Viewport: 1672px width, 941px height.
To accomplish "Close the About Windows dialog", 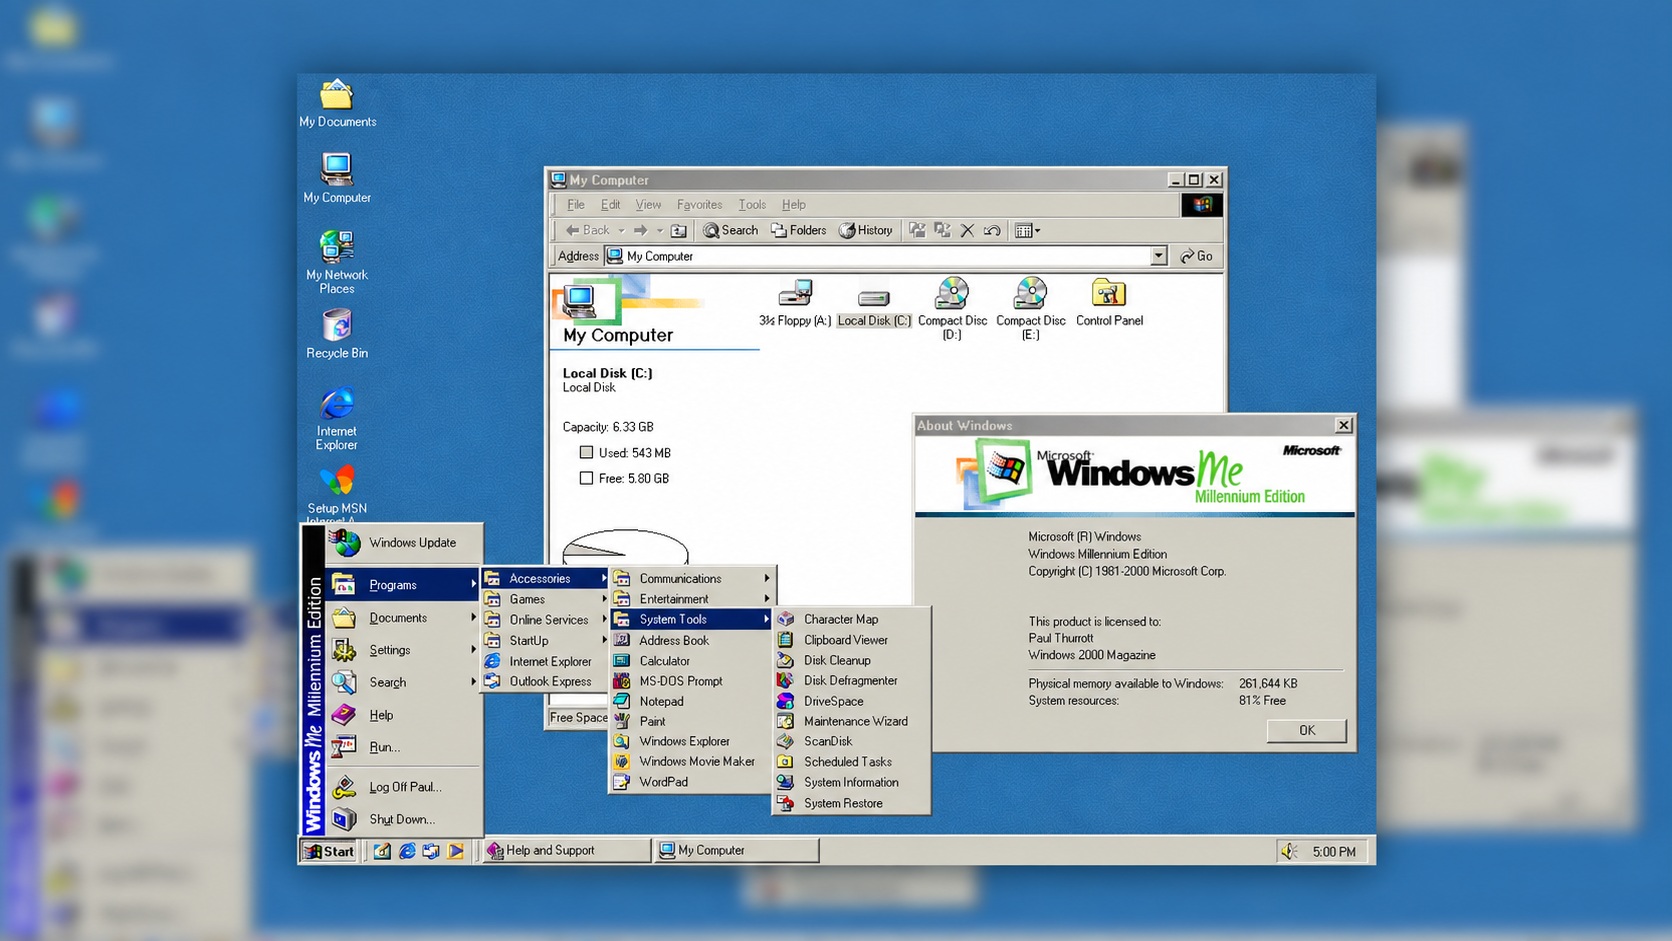I will click(x=1343, y=426).
